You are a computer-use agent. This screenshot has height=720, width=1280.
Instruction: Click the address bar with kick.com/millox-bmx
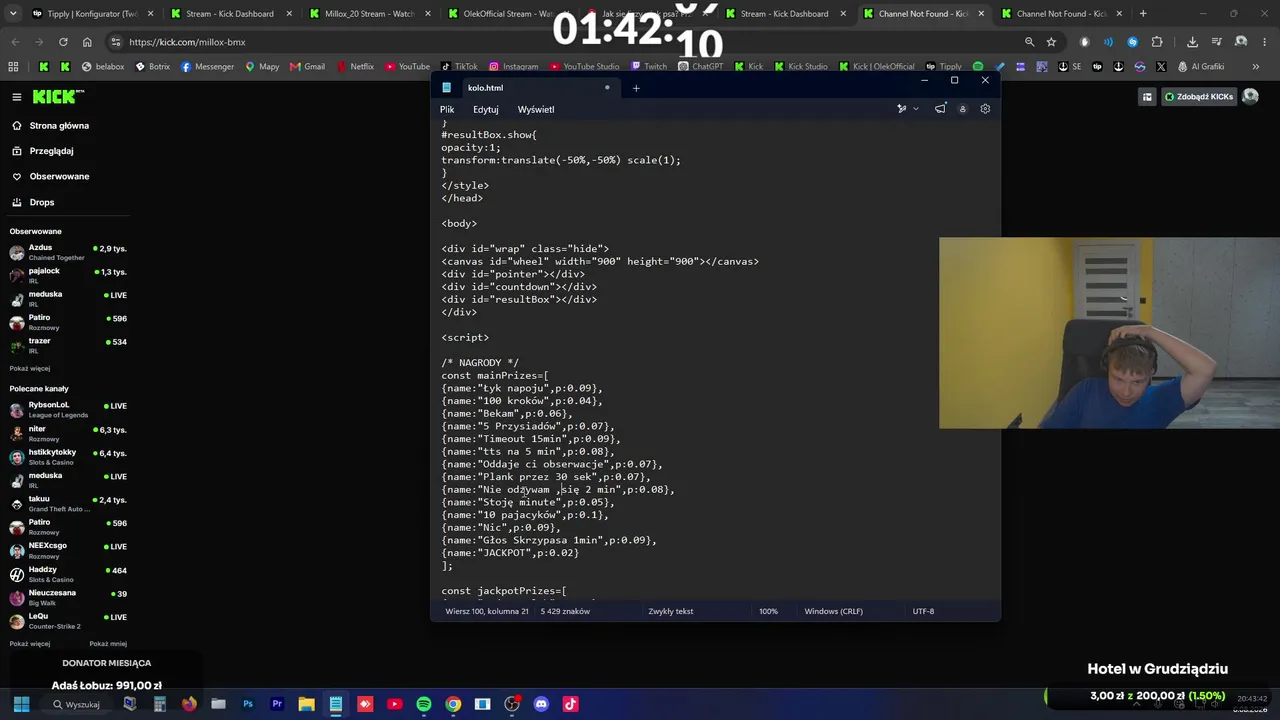tap(560, 42)
